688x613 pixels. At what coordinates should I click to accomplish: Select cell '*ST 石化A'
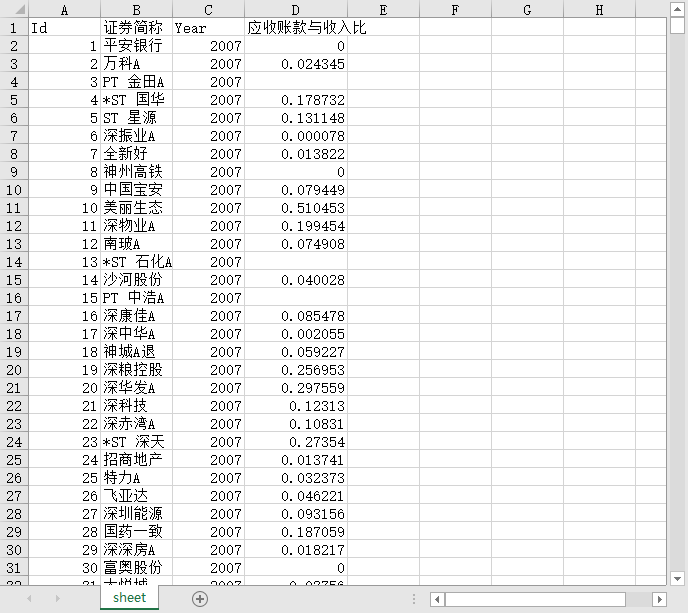[136, 262]
